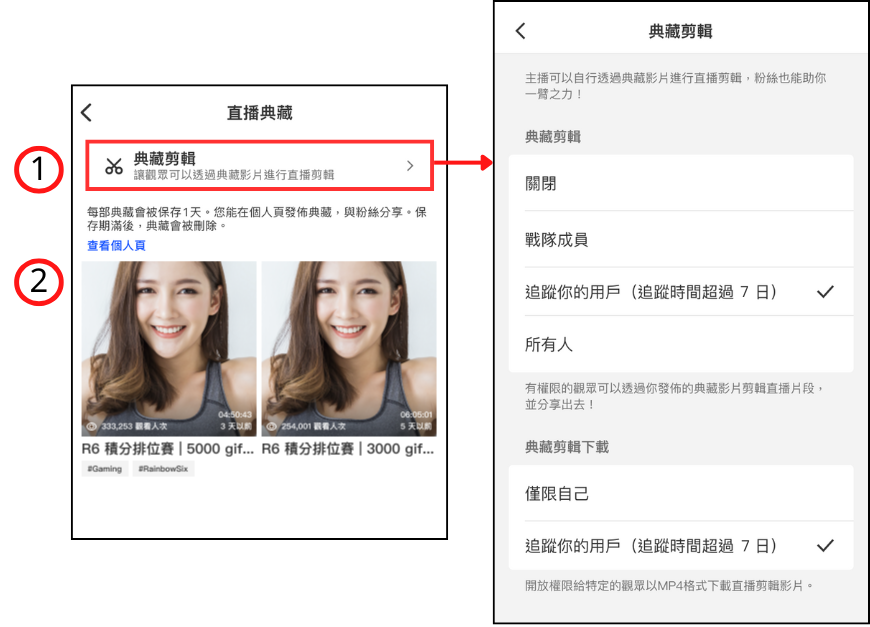Open the 查看個人頁 link
870x627 pixels.
(x=116, y=246)
